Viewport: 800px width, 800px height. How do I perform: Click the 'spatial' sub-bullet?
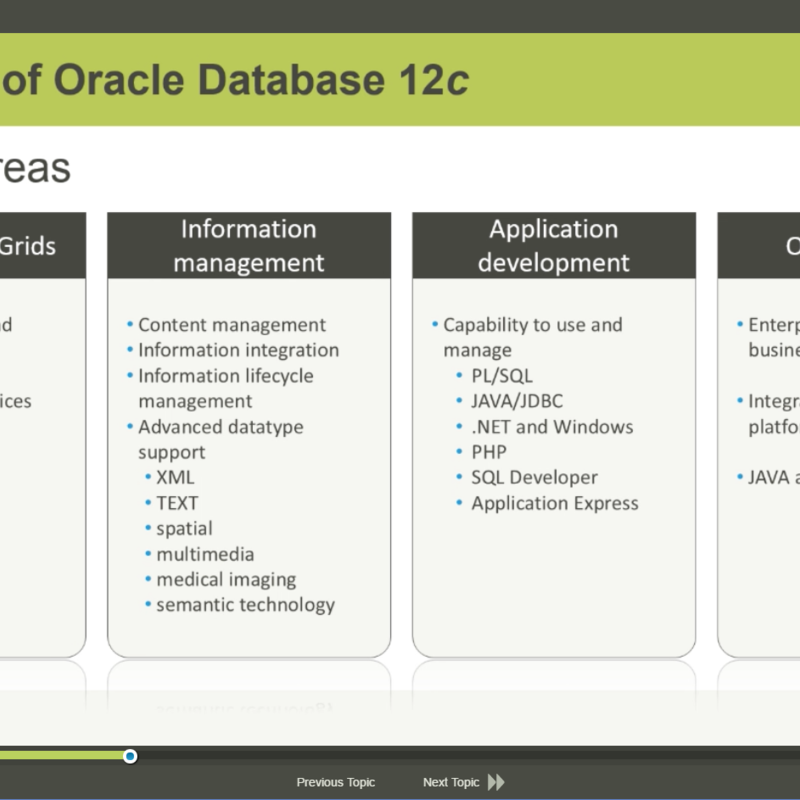click(x=184, y=529)
